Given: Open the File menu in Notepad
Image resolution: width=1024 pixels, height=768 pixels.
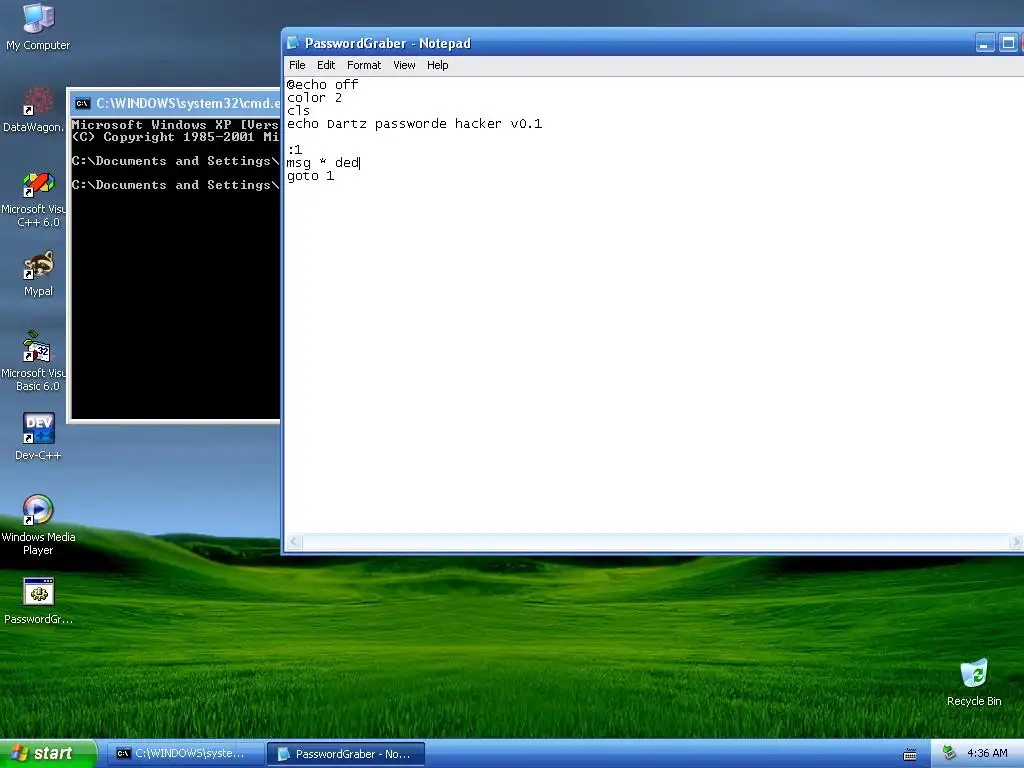Looking at the screenshot, I should 297,65.
